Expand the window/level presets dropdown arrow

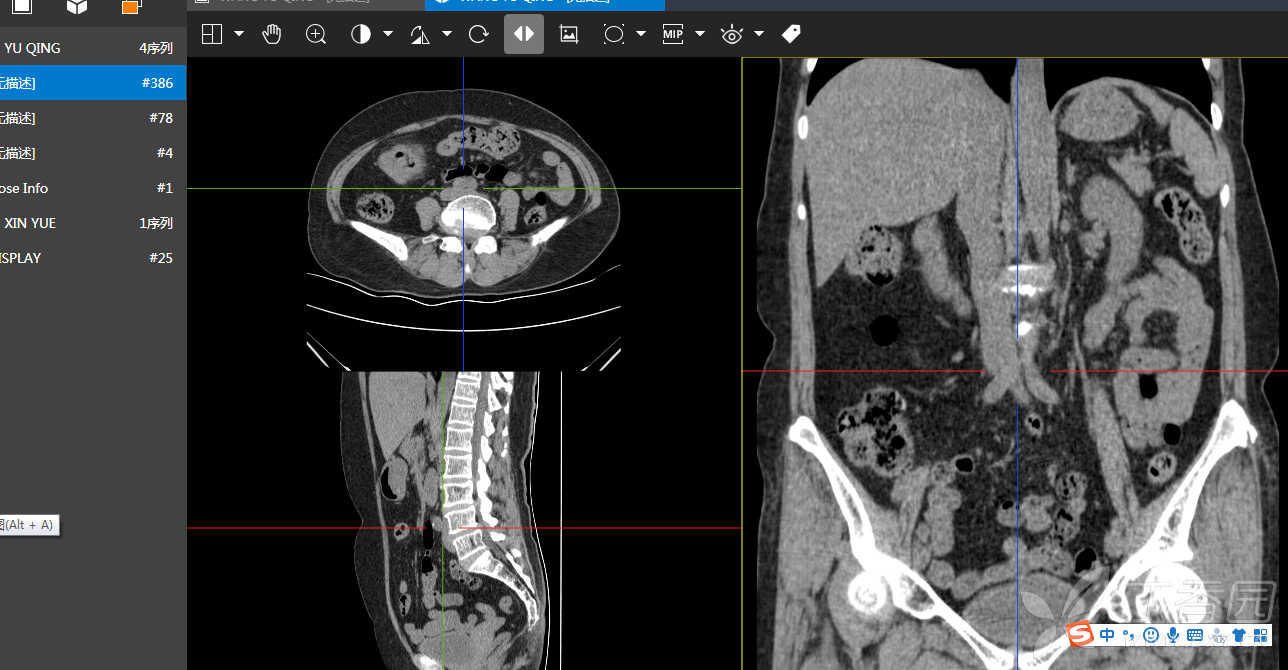pos(388,34)
